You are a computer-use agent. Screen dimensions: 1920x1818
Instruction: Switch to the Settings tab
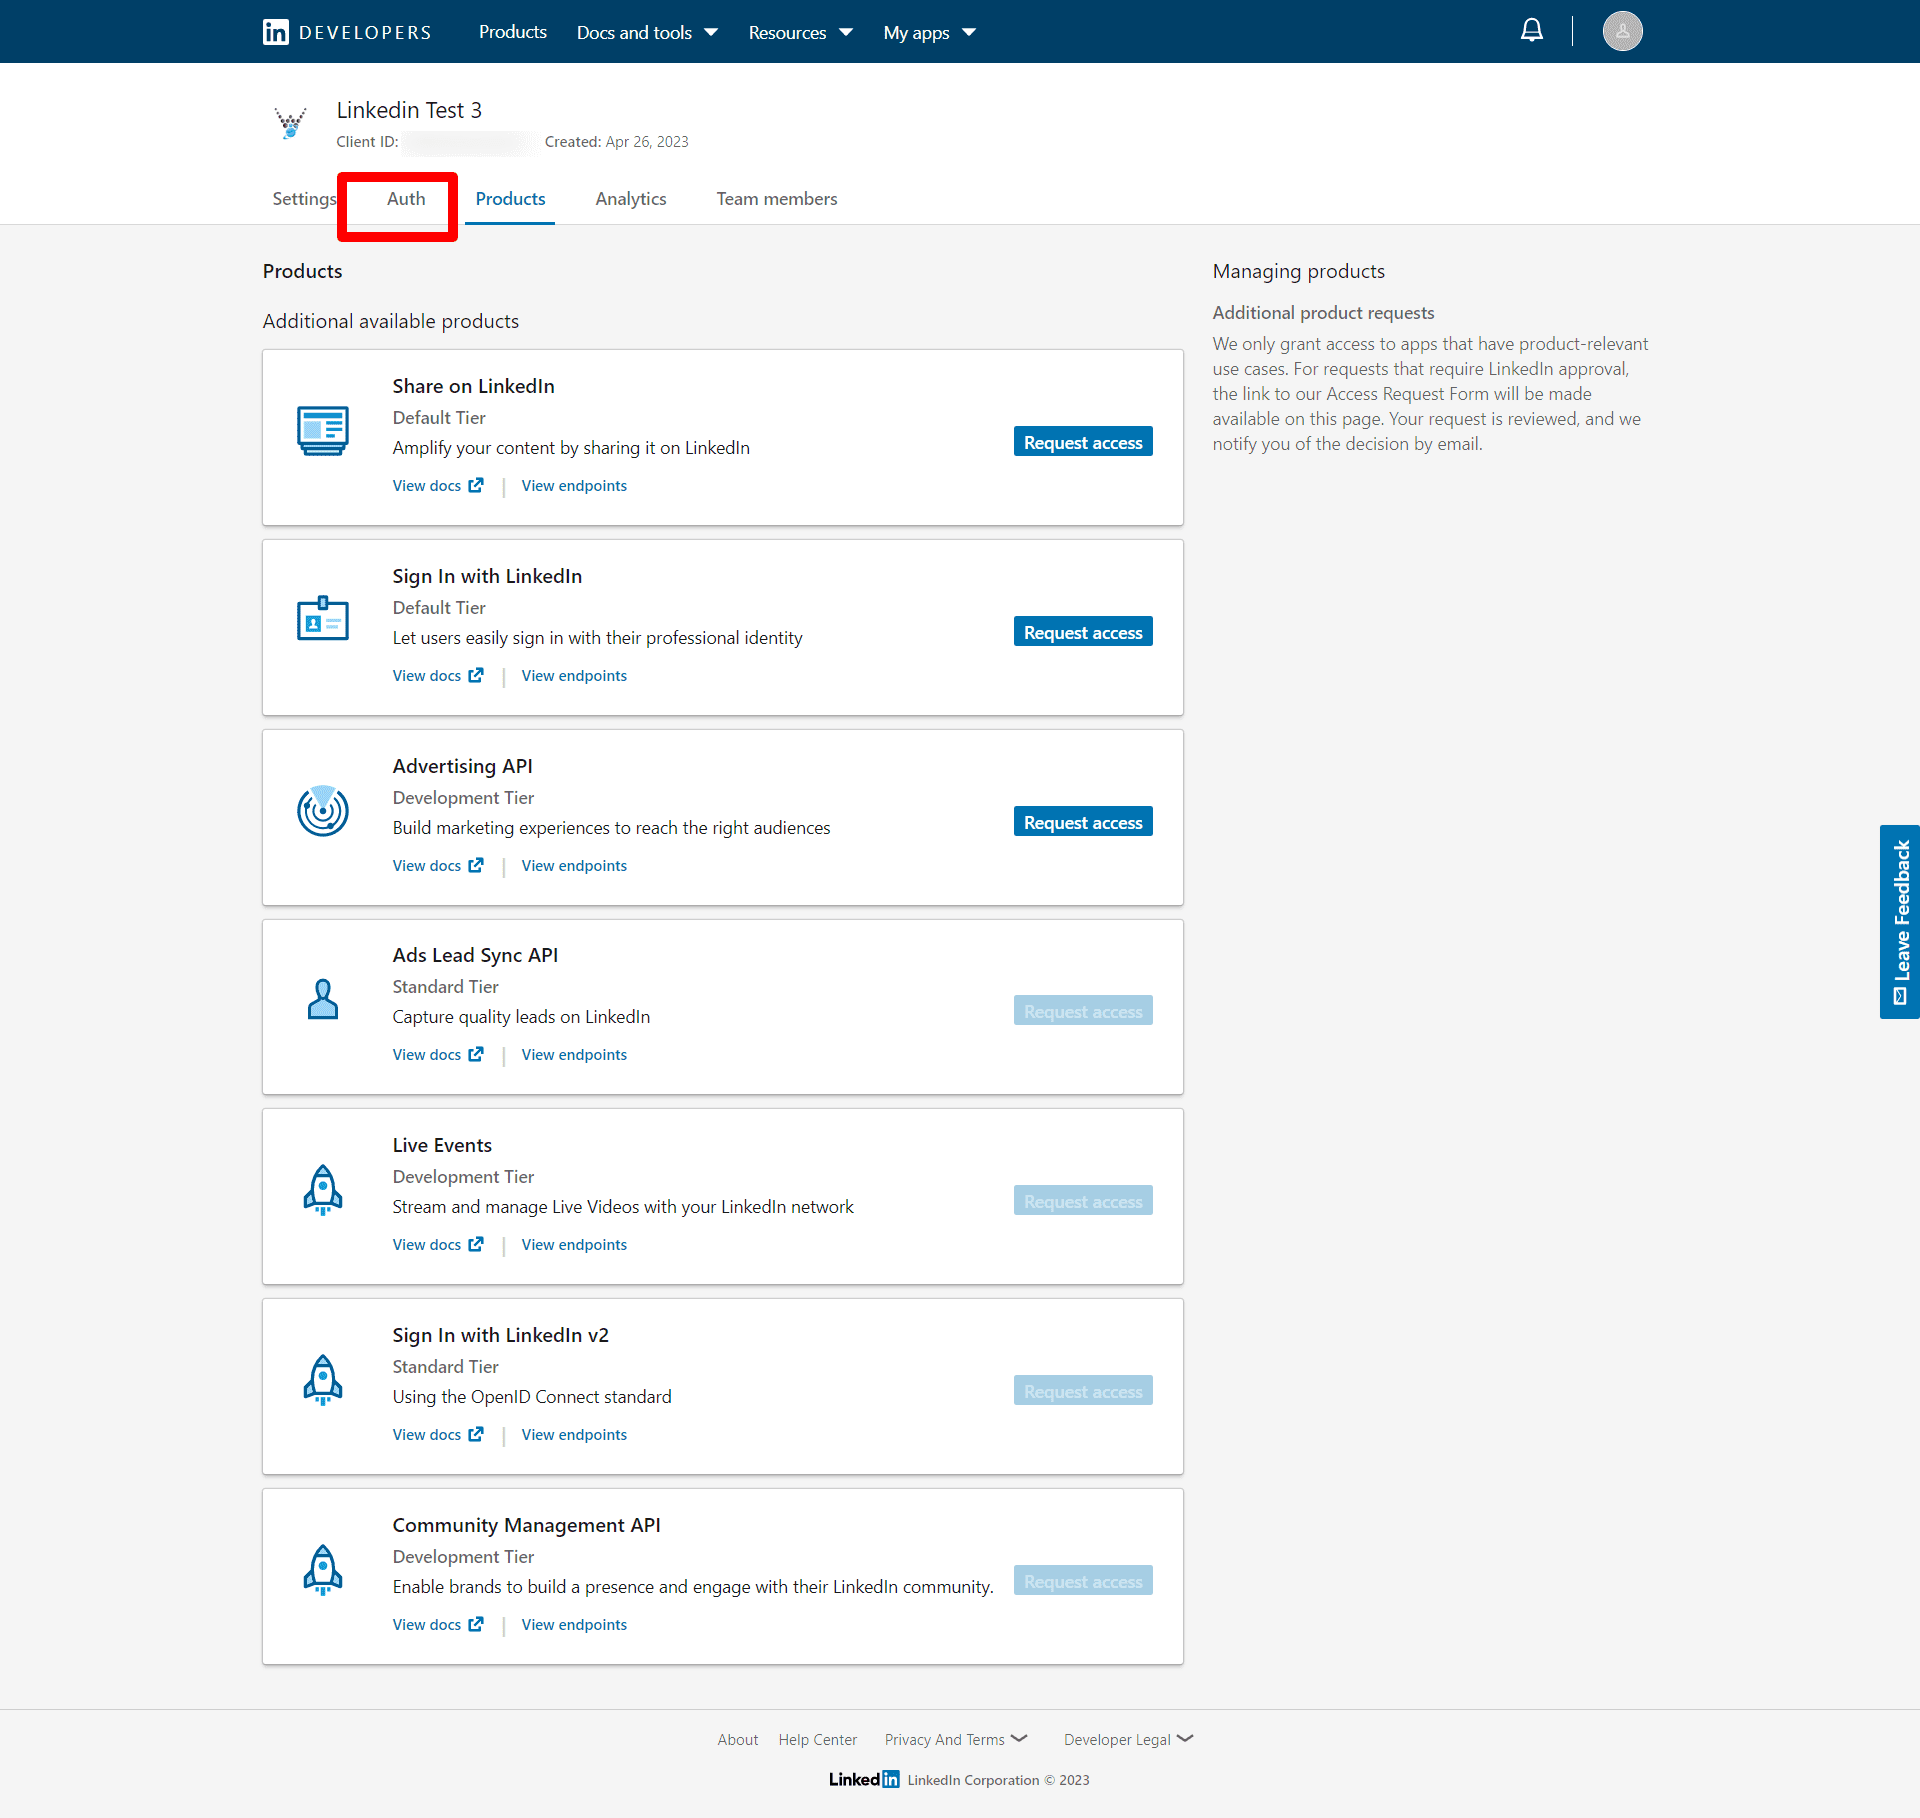click(x=304, y=198)
